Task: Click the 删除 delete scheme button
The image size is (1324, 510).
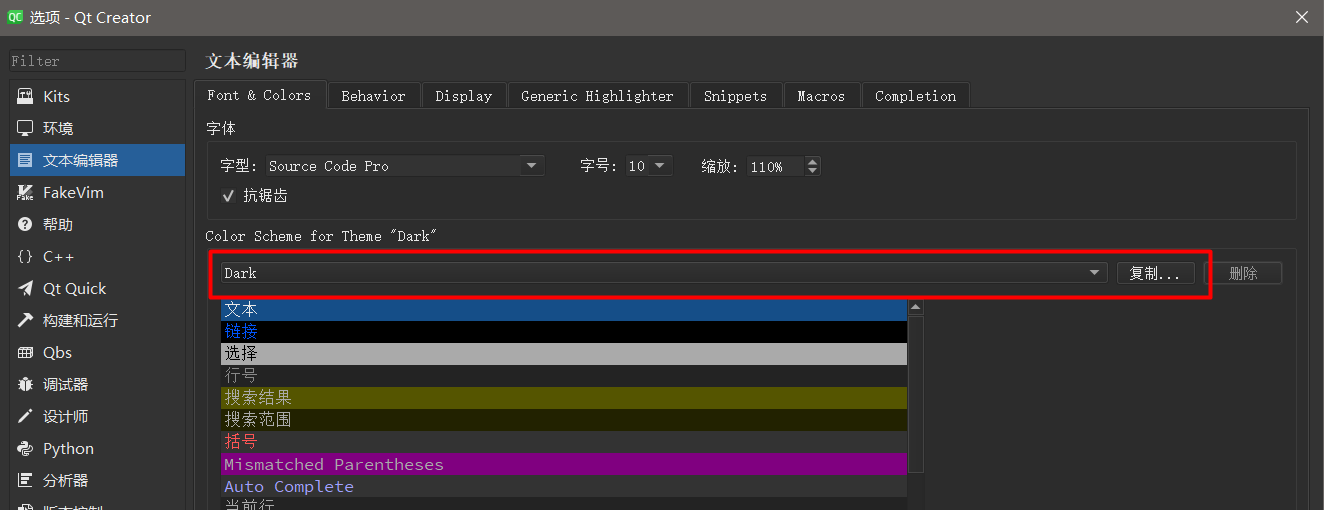Action: [x=1243, y=273]
